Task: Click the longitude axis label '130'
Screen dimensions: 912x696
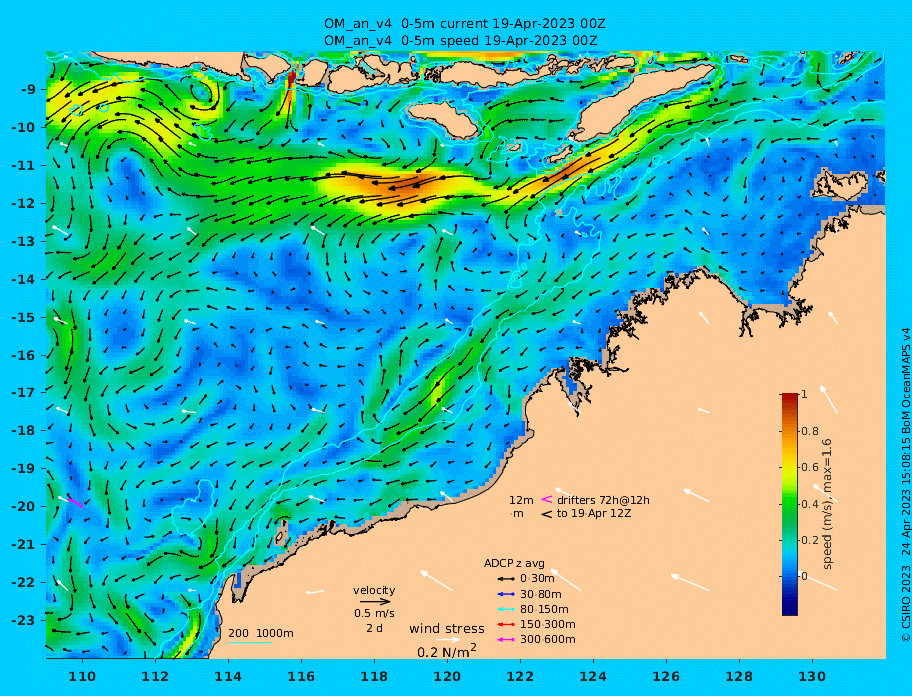Action: (x=812, y=676)
